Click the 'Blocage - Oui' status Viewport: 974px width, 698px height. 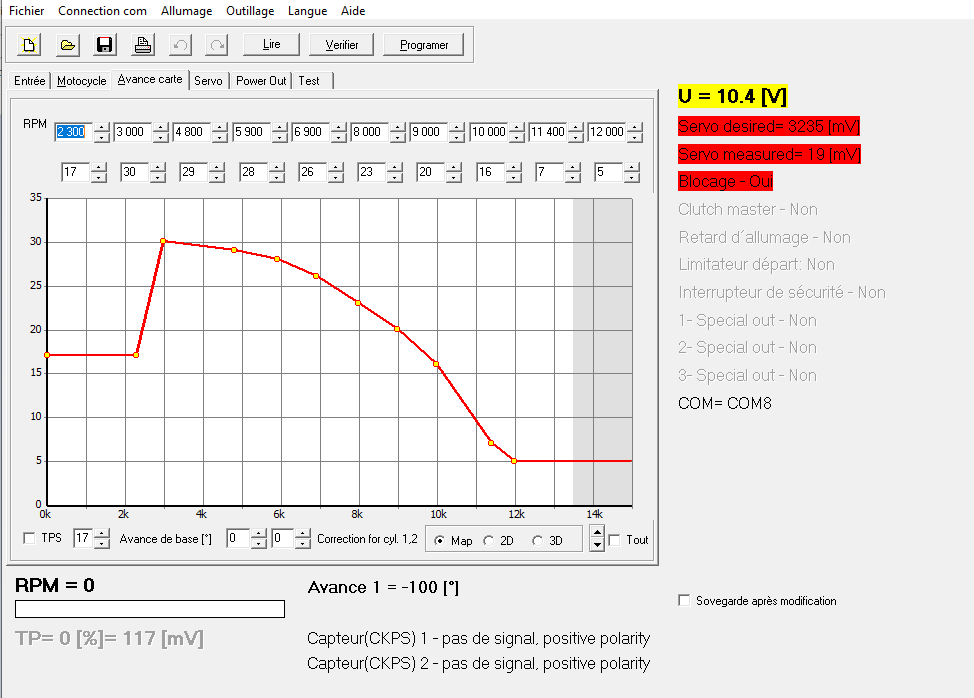tap(726, 181)
